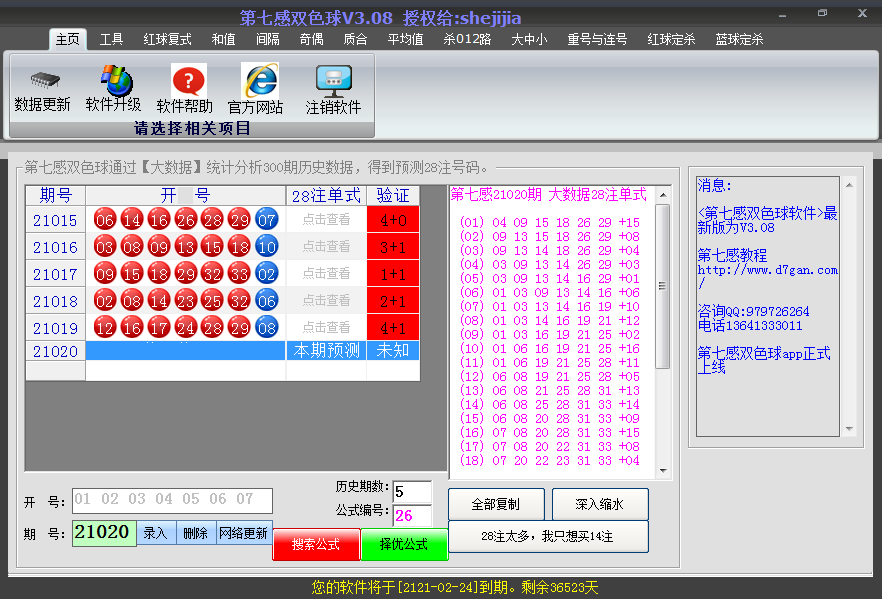The width and height of the screenshot is (882, 599).
Task: Click 点击查看 for period 21017
Action: pos(326,274)
